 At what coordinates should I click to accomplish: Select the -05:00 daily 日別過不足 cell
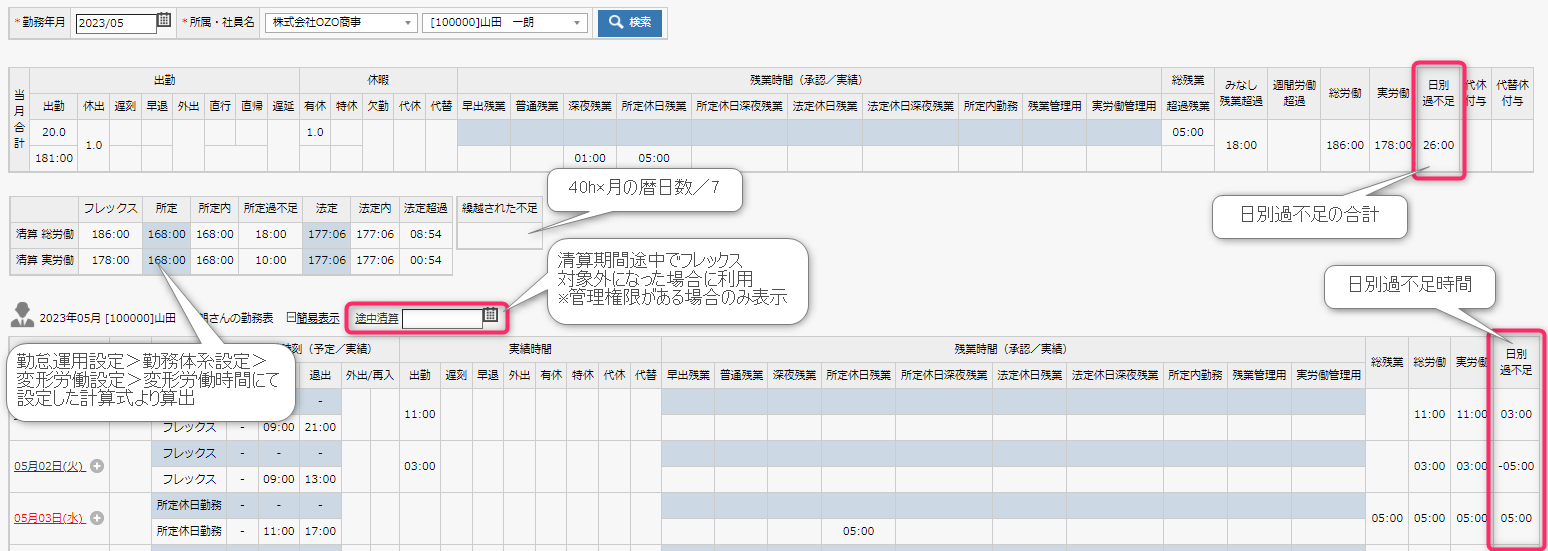tap(1516, 466)
